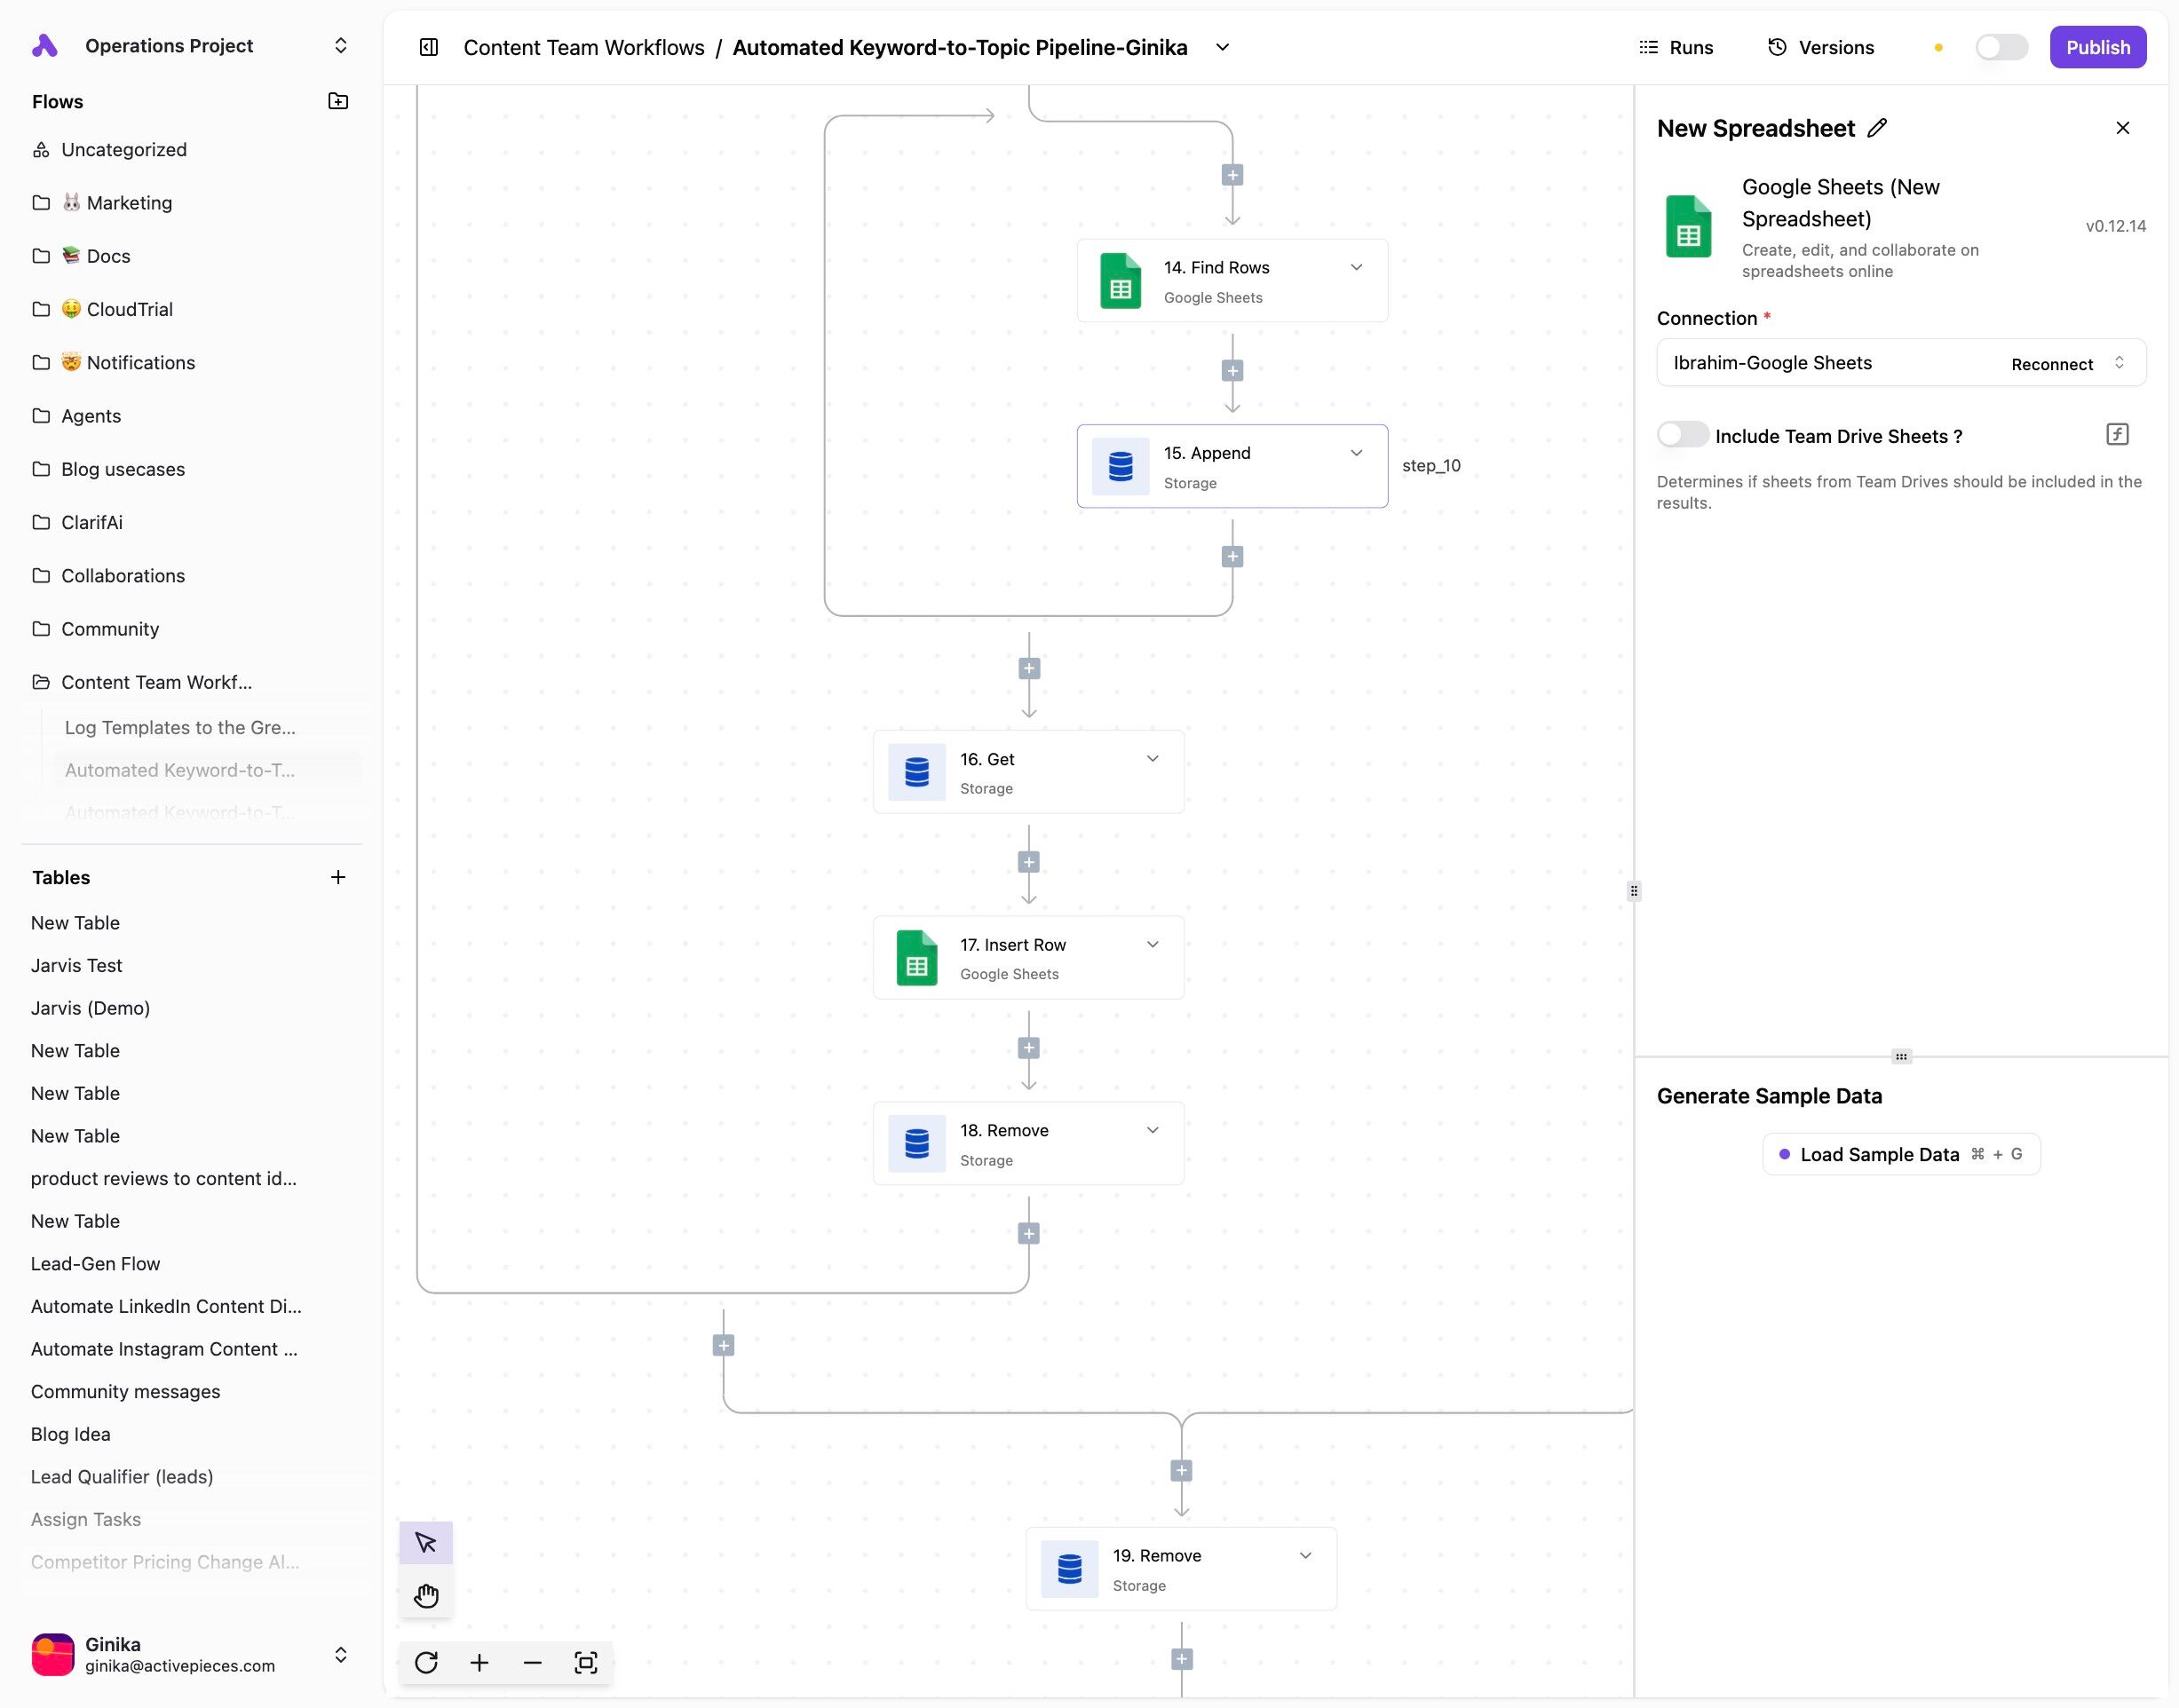Image resolution: width=2179 pixels, height=1708 pixels.
Task: Open the Runs tab
Action: coord(1676,47)
